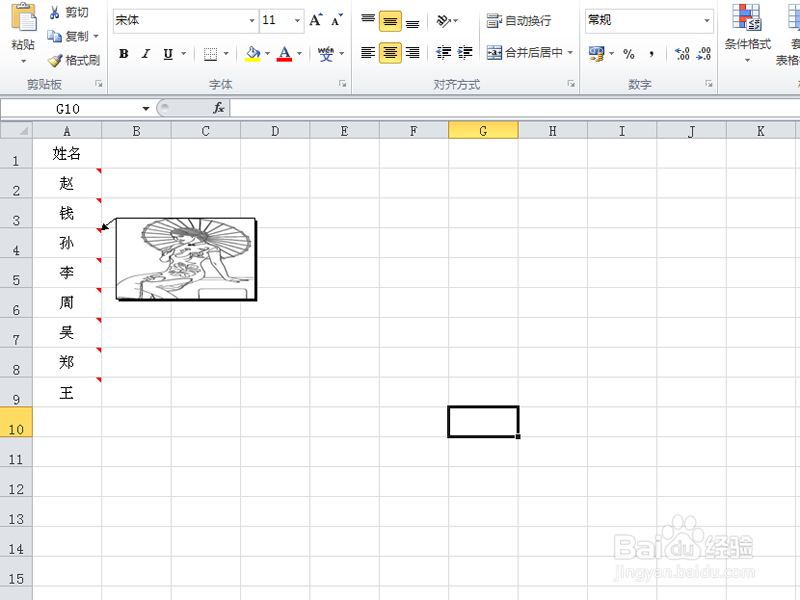This screenshot has height=600, width=800.
Task: Click increase decimal icon
Action: pos(682,54)
